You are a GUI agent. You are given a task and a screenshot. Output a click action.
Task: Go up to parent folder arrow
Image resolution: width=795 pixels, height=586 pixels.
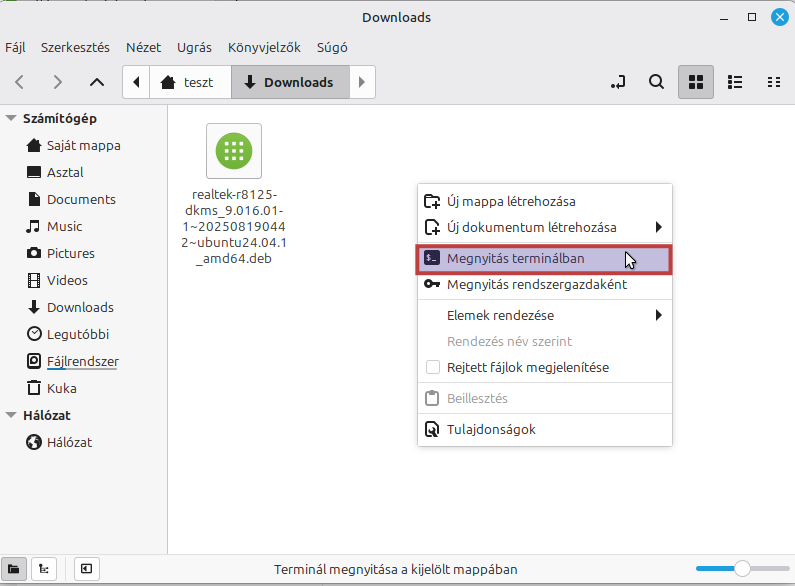96,82
